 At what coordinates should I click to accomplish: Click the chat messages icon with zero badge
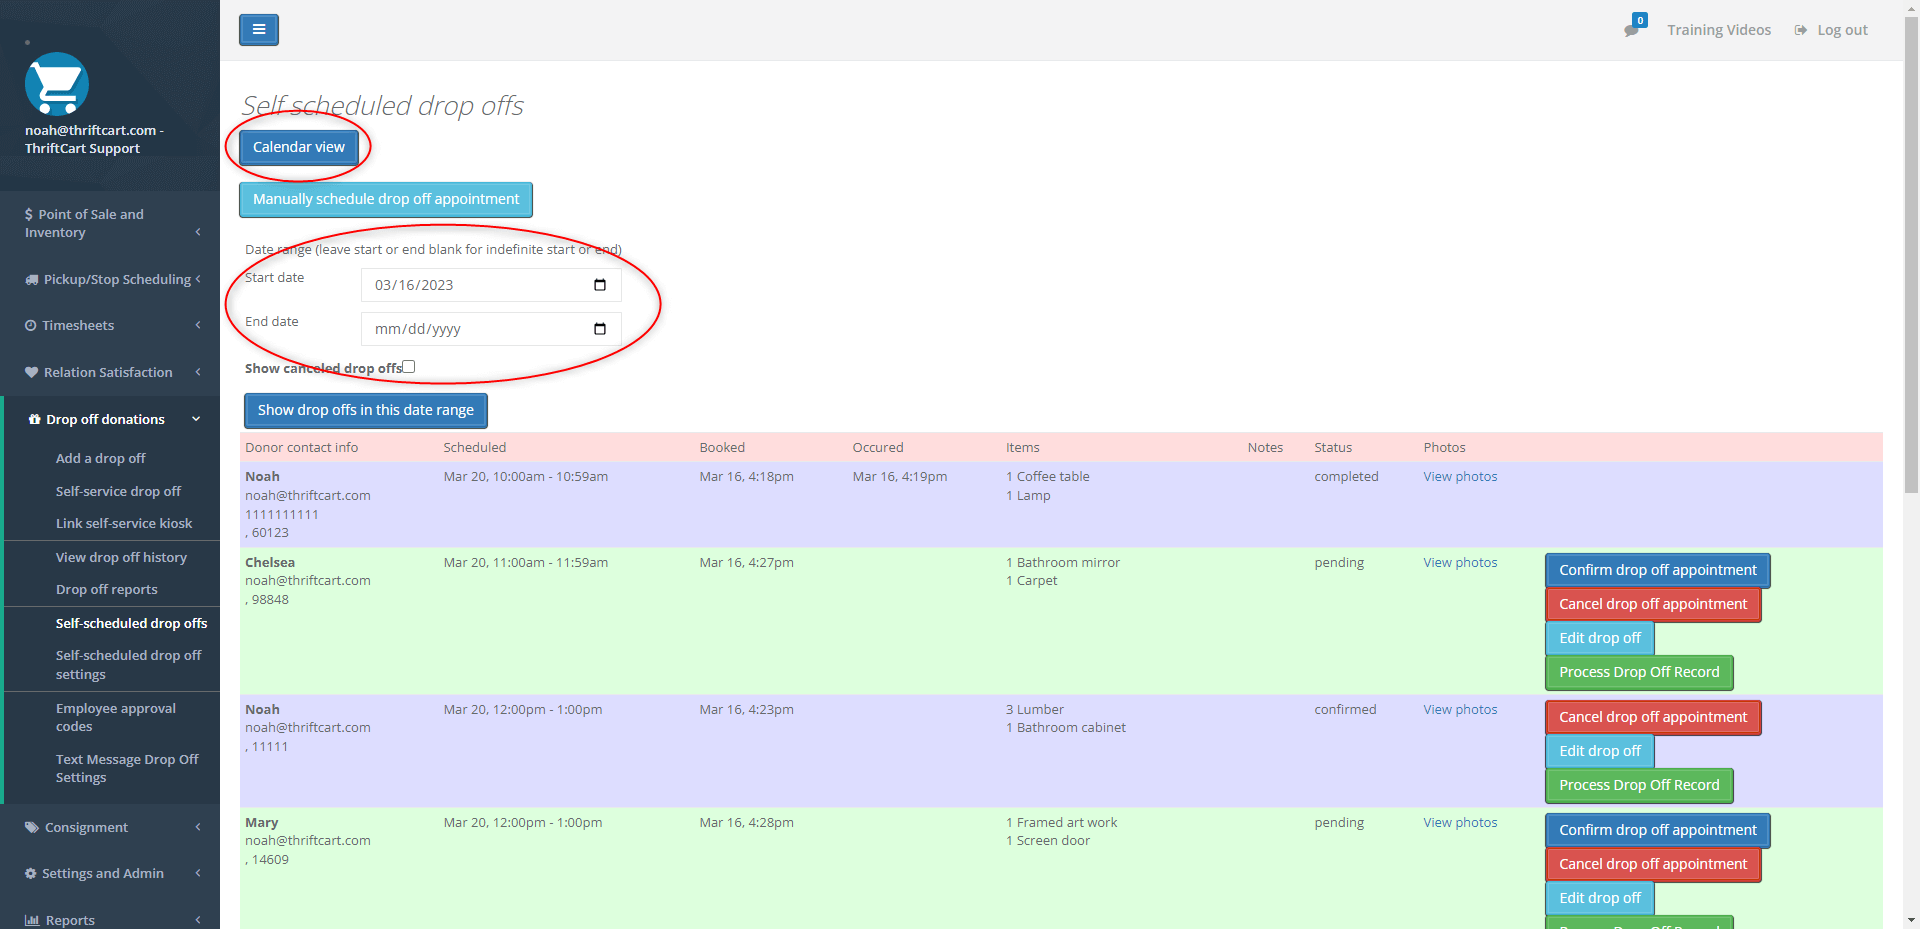coord(1630,30)
